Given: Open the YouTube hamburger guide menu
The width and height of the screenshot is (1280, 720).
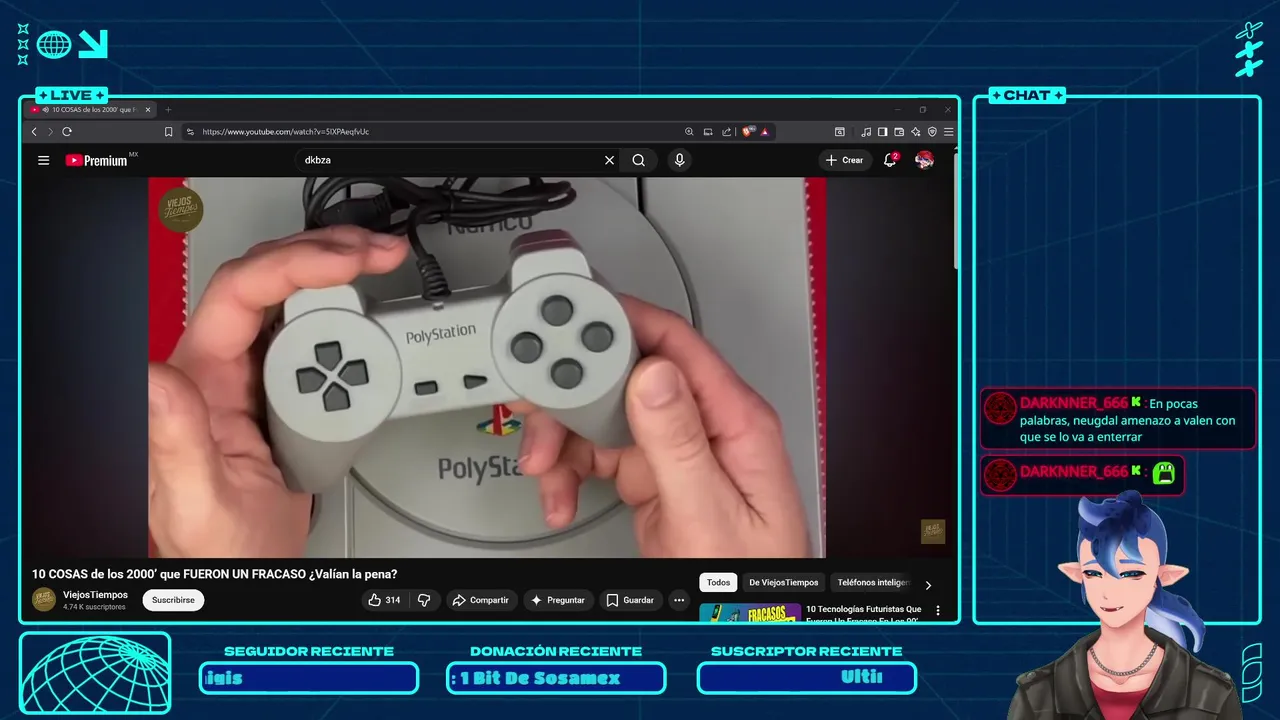Looking at the screenshot, I should (43, 160).
